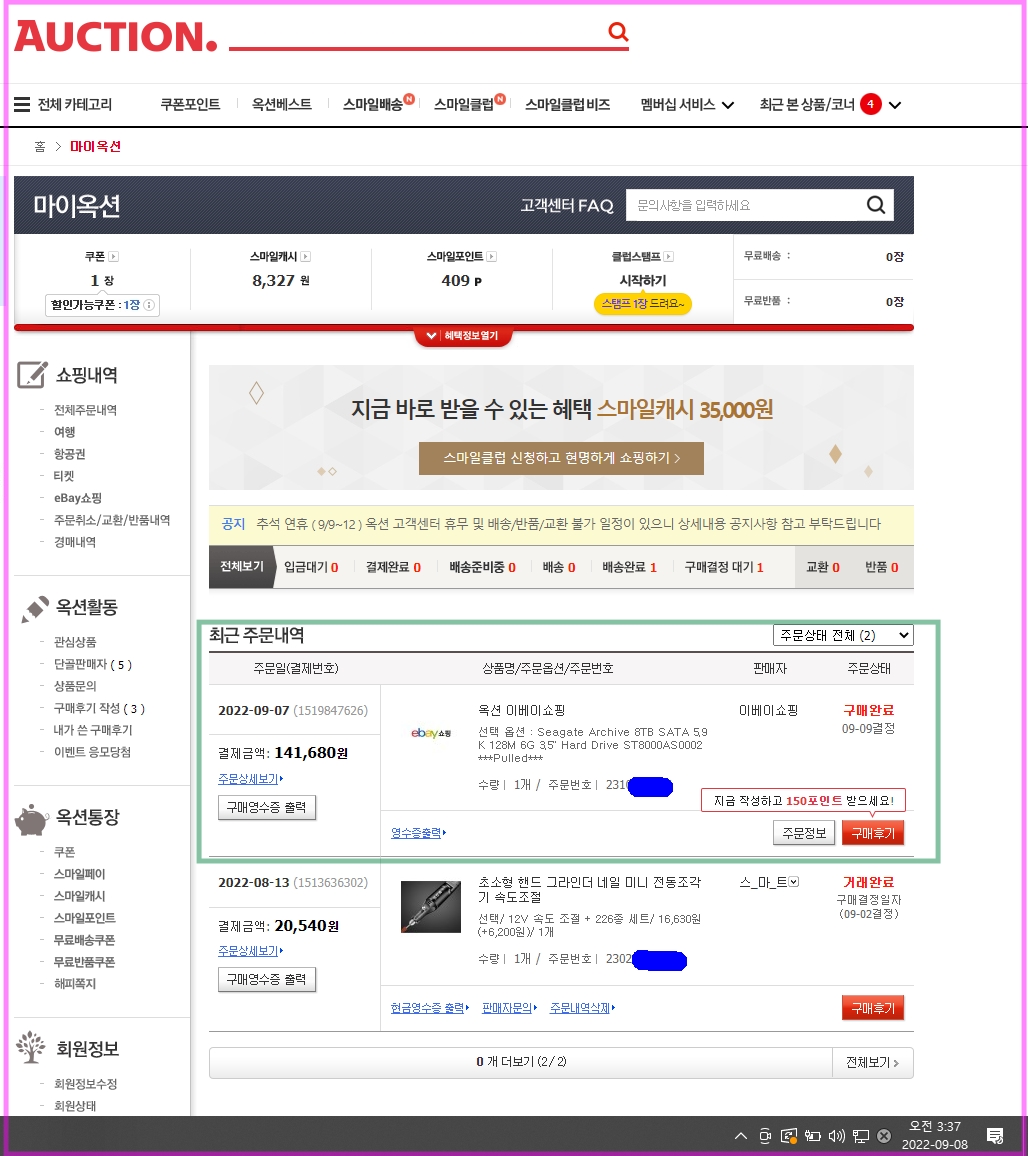Screen dimensions: 1028x1156
Task: Click 구매영수증 출력 for the 2022-09-07 order
Action: 267,807
